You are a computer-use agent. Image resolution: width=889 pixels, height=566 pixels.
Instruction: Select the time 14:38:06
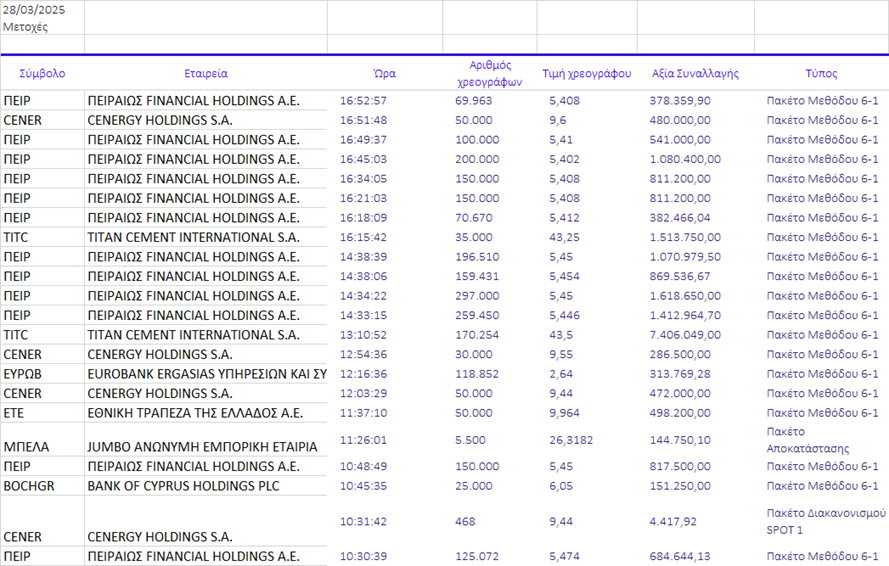[x=363, y=276]
